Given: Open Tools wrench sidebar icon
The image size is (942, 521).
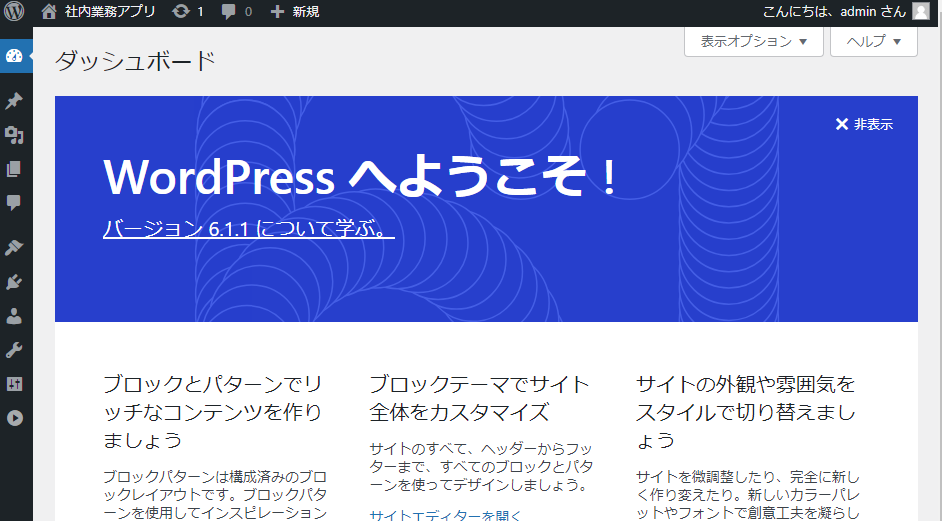Looking at the screenshot, I should [14, 350].
